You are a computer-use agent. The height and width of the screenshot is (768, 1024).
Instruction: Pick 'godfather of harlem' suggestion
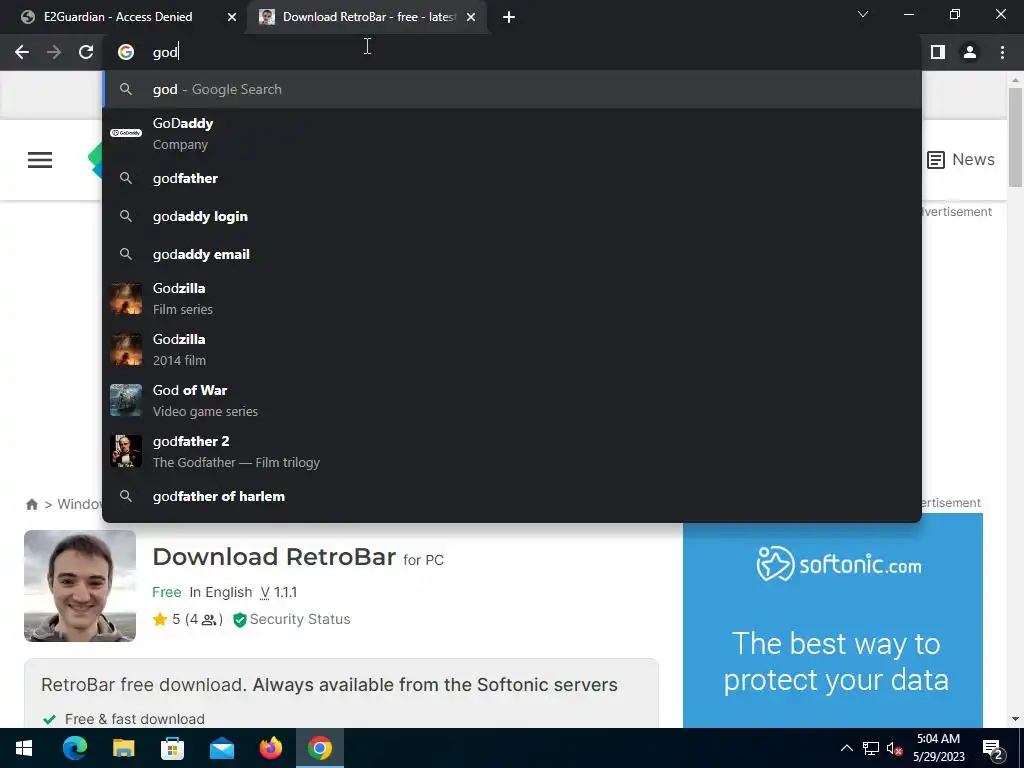click(512, 496)
